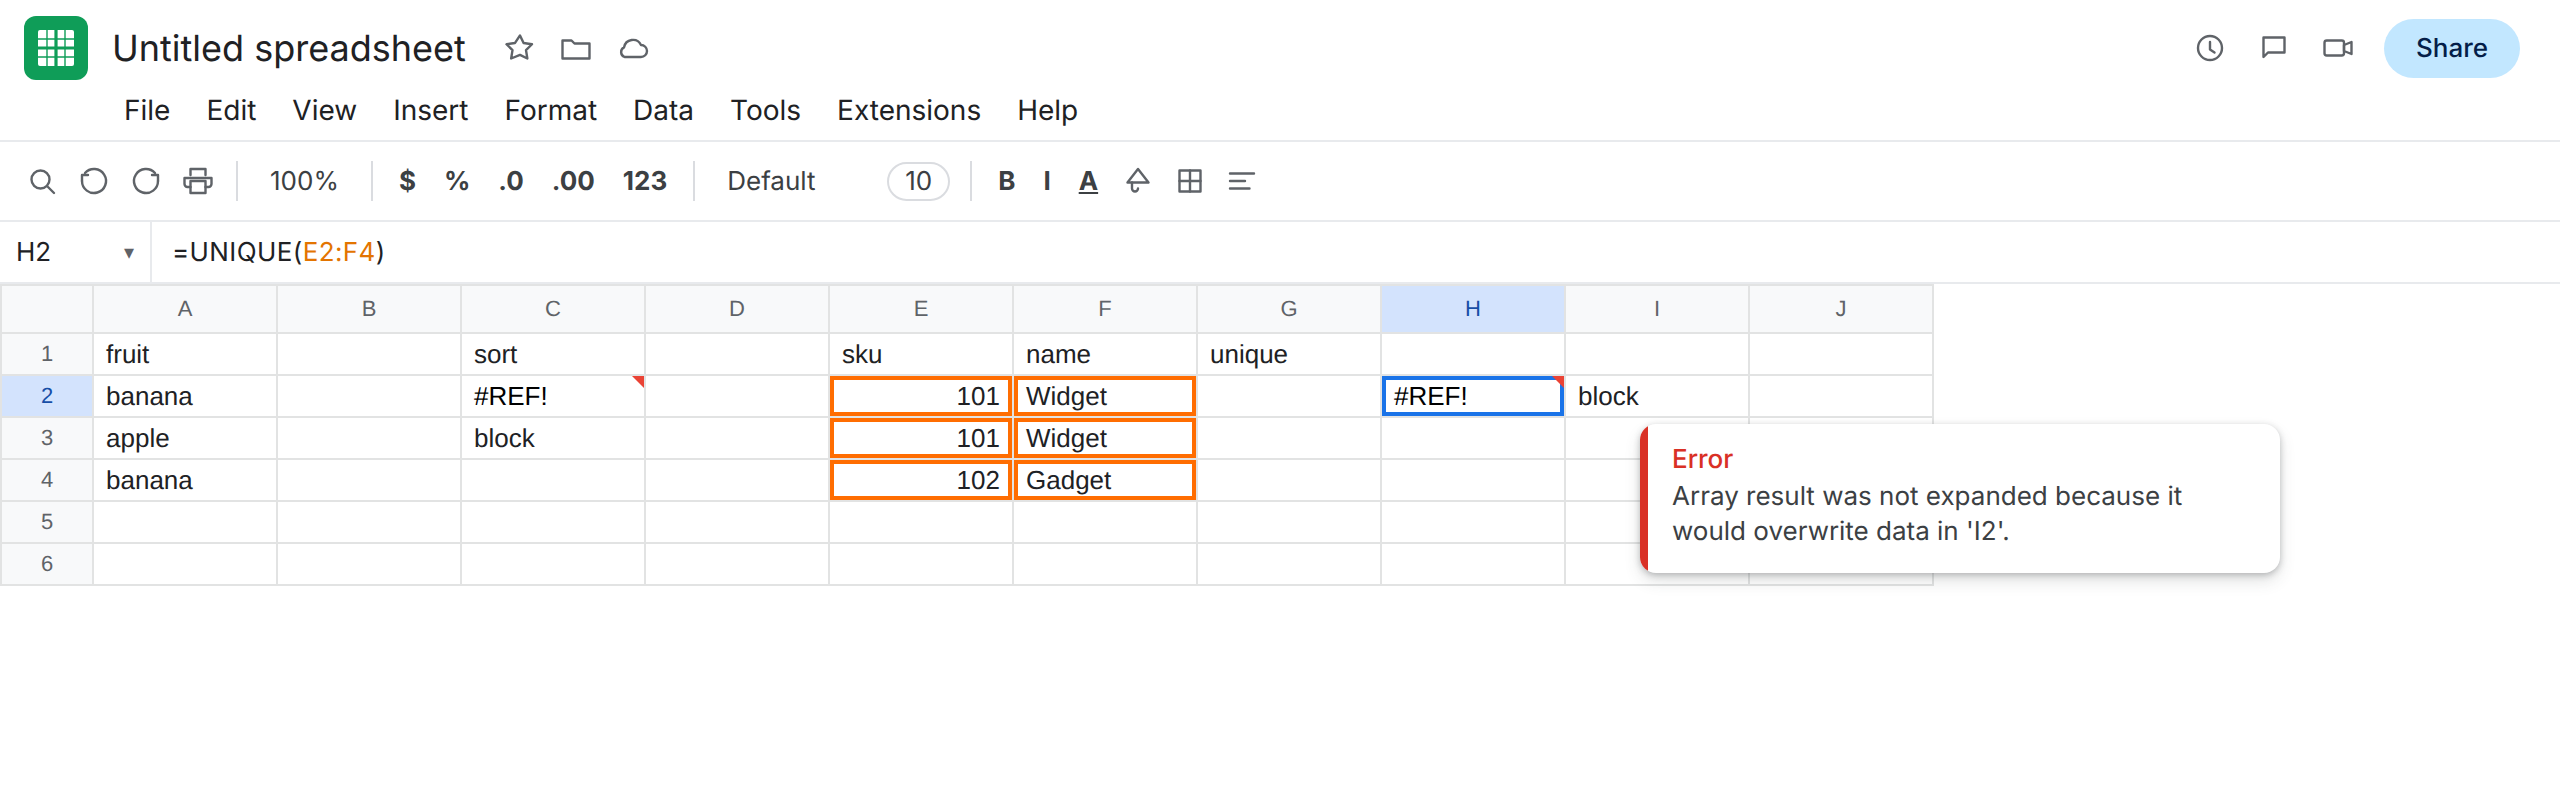Click the Share button
The height and width of the screenshot is (800, 2560).
2451,48
